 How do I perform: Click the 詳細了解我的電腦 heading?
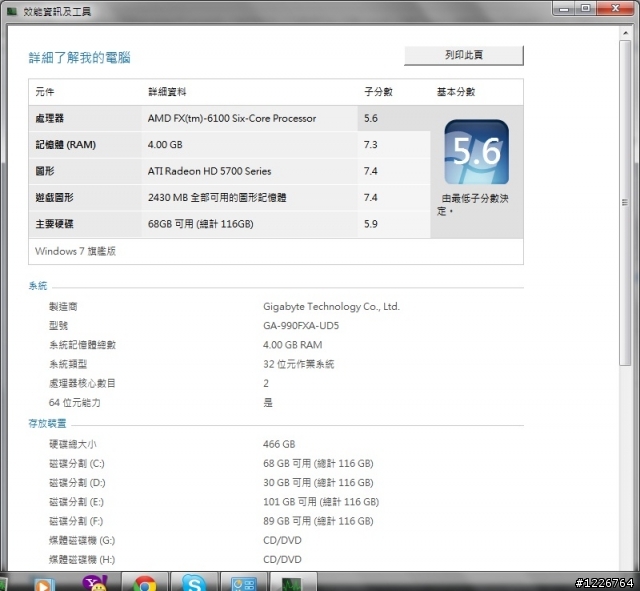pyautogui.click(x=80, y=58)
